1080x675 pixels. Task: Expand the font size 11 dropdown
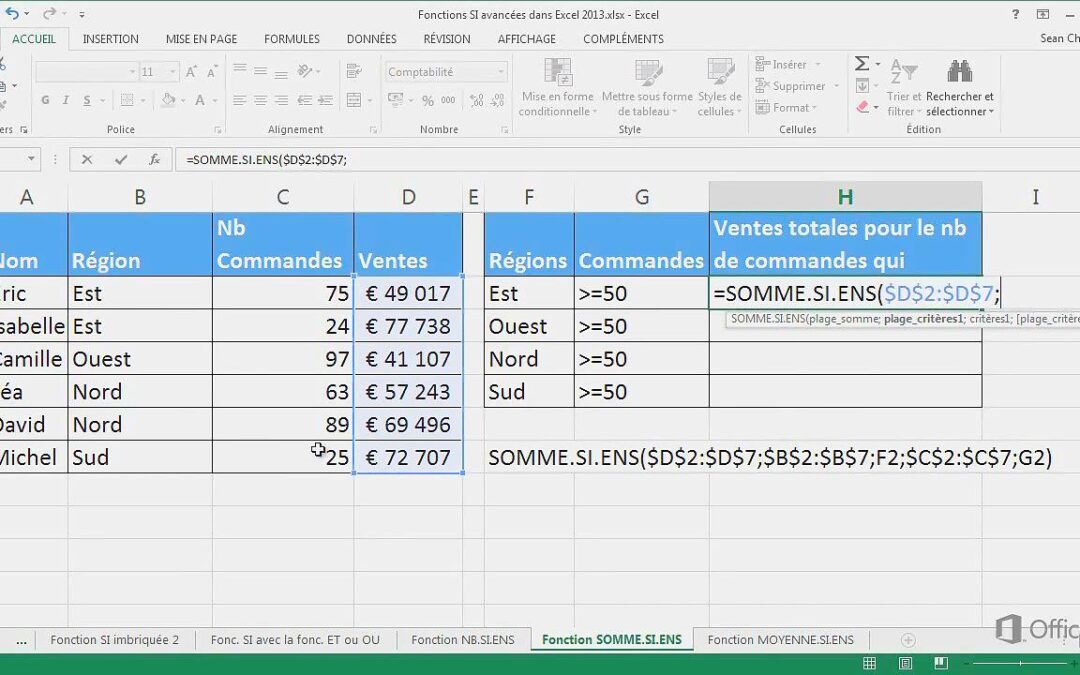coord(173,72)
